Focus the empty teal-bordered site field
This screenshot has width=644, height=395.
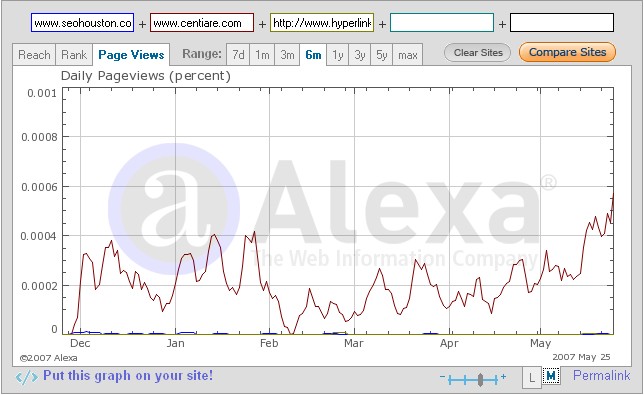point(442,23)
